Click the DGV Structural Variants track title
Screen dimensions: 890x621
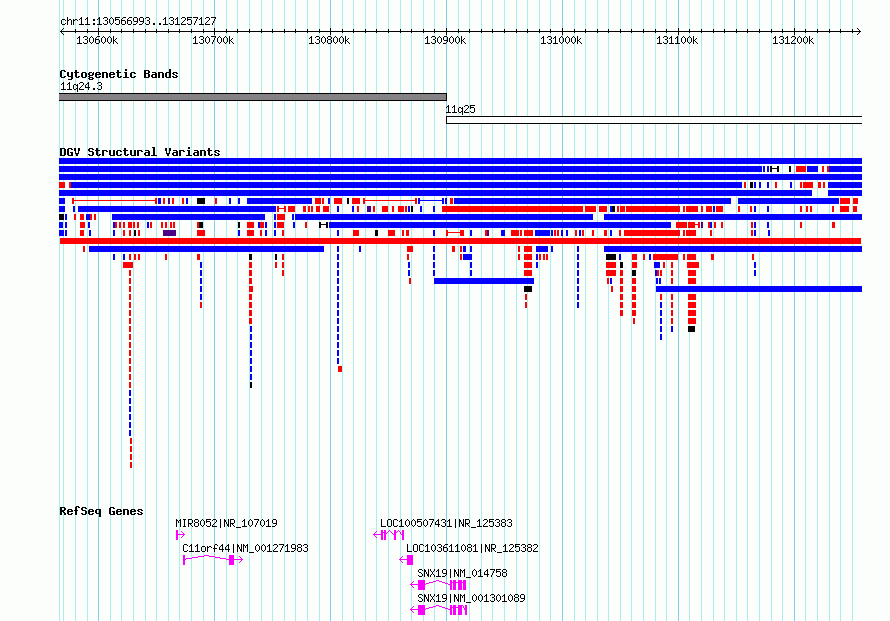140,152
